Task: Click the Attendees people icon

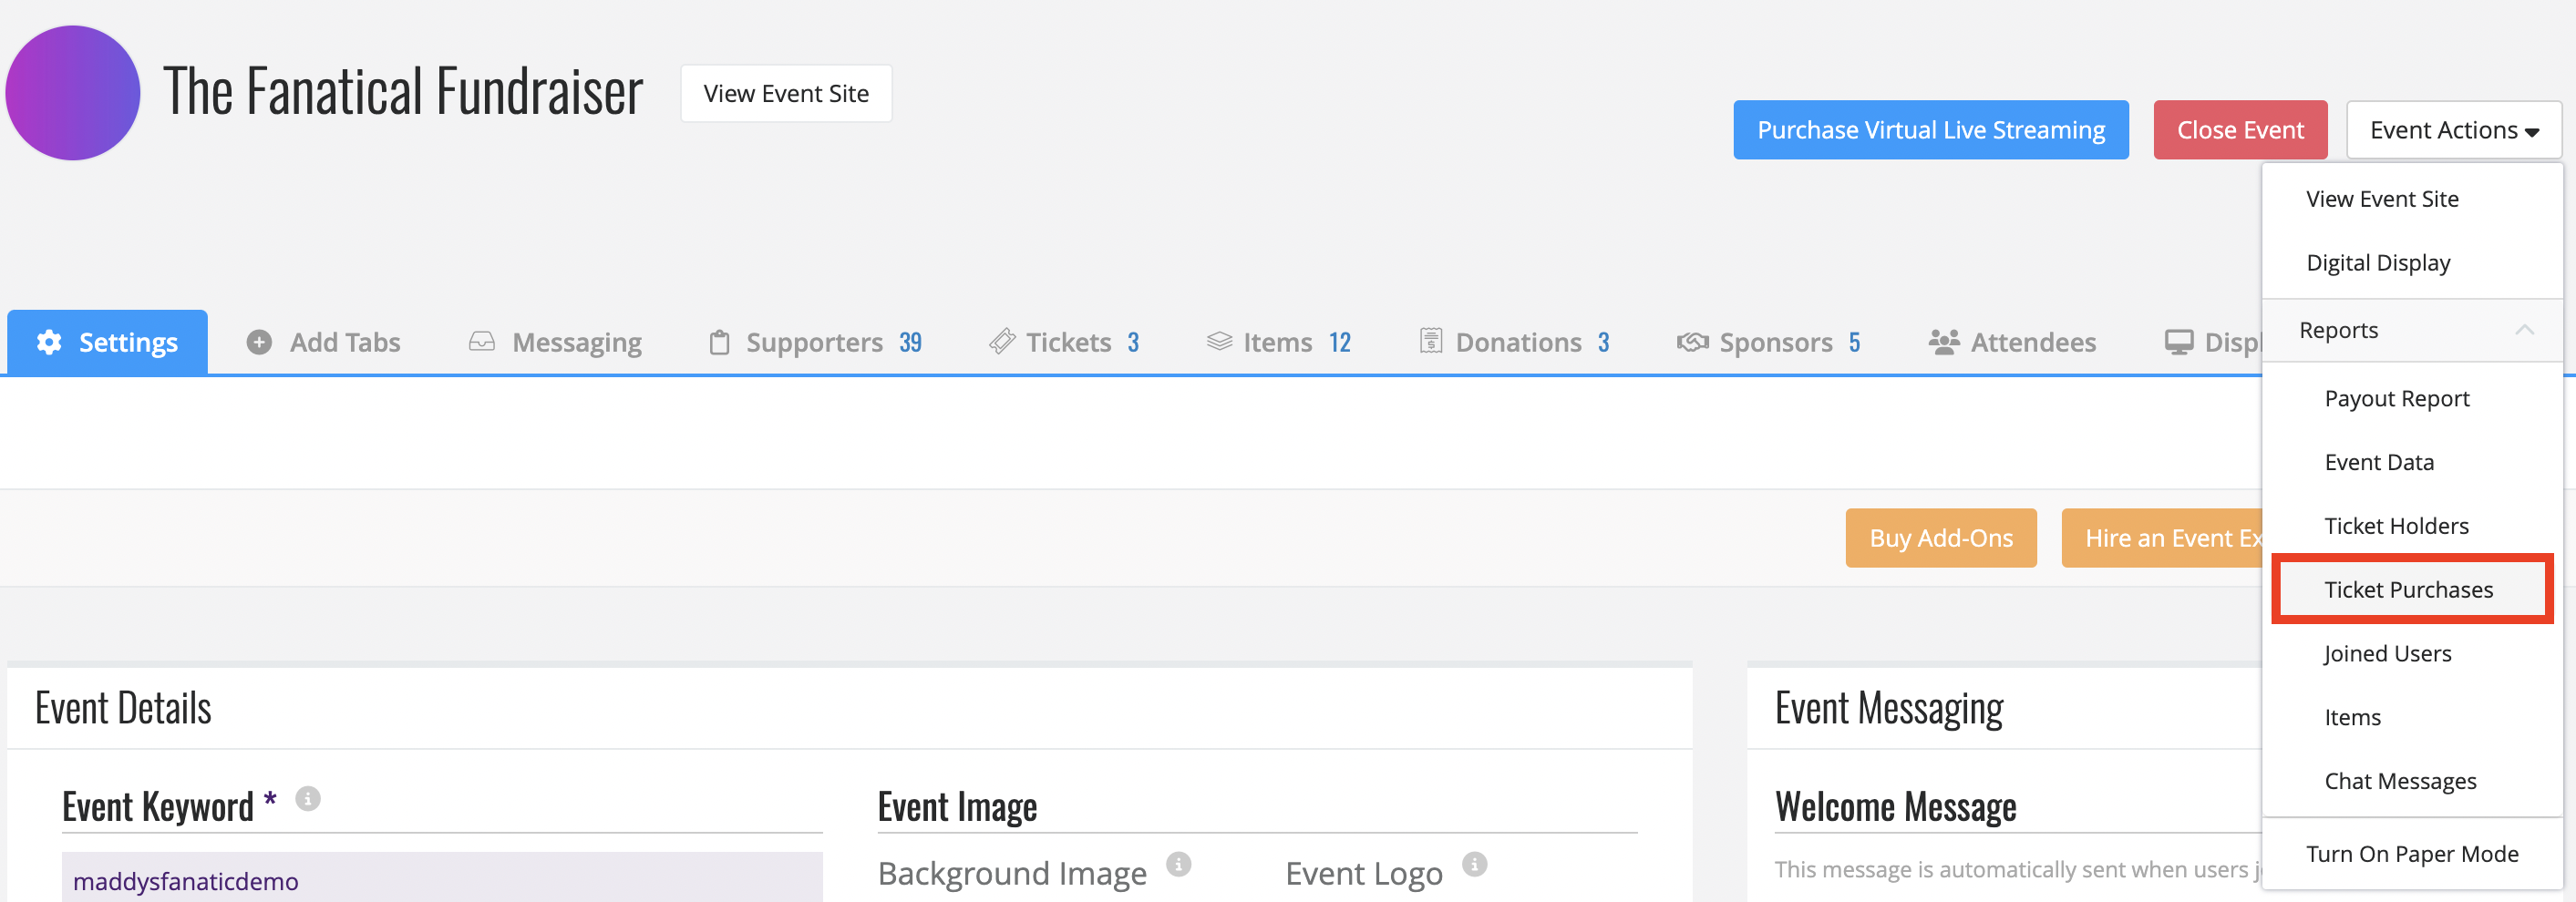Action: coord(1944,342)
